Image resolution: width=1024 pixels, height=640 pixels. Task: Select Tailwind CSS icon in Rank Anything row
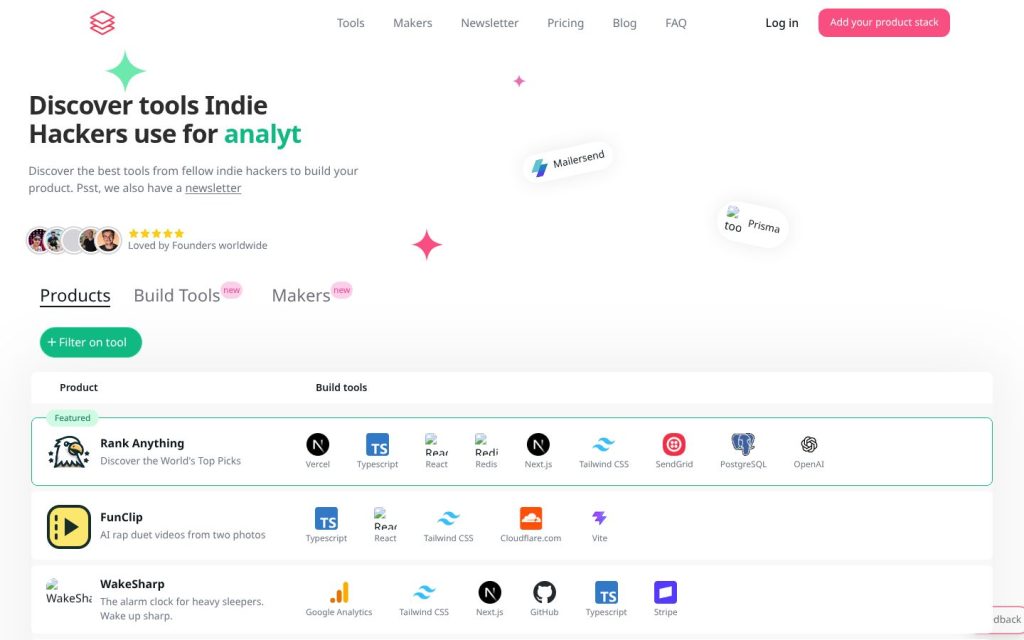pyautogui.click(x=603, y=445)
